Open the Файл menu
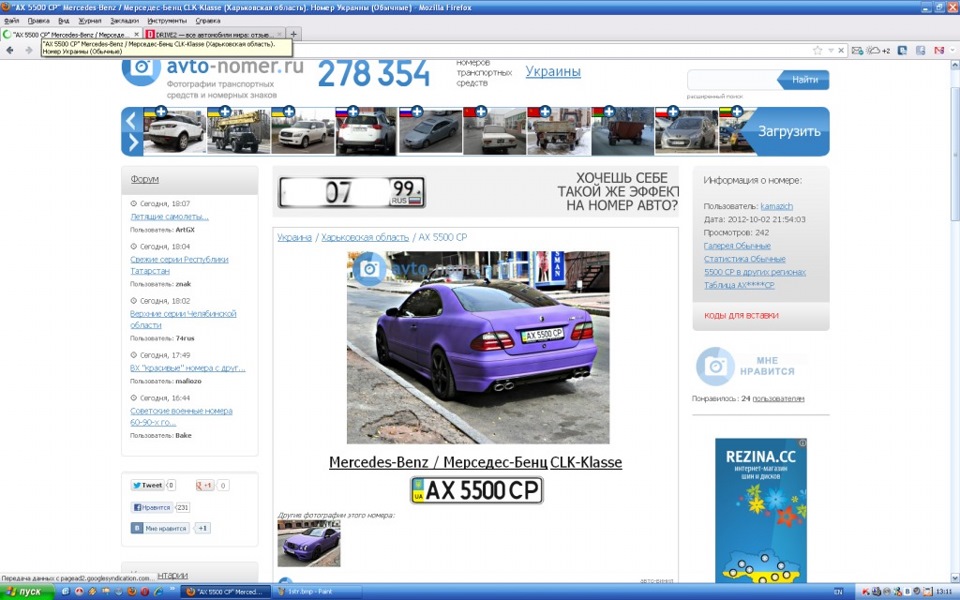Image resolution: width=960 pixels, height=600 pixels. [x=11, y=20]
